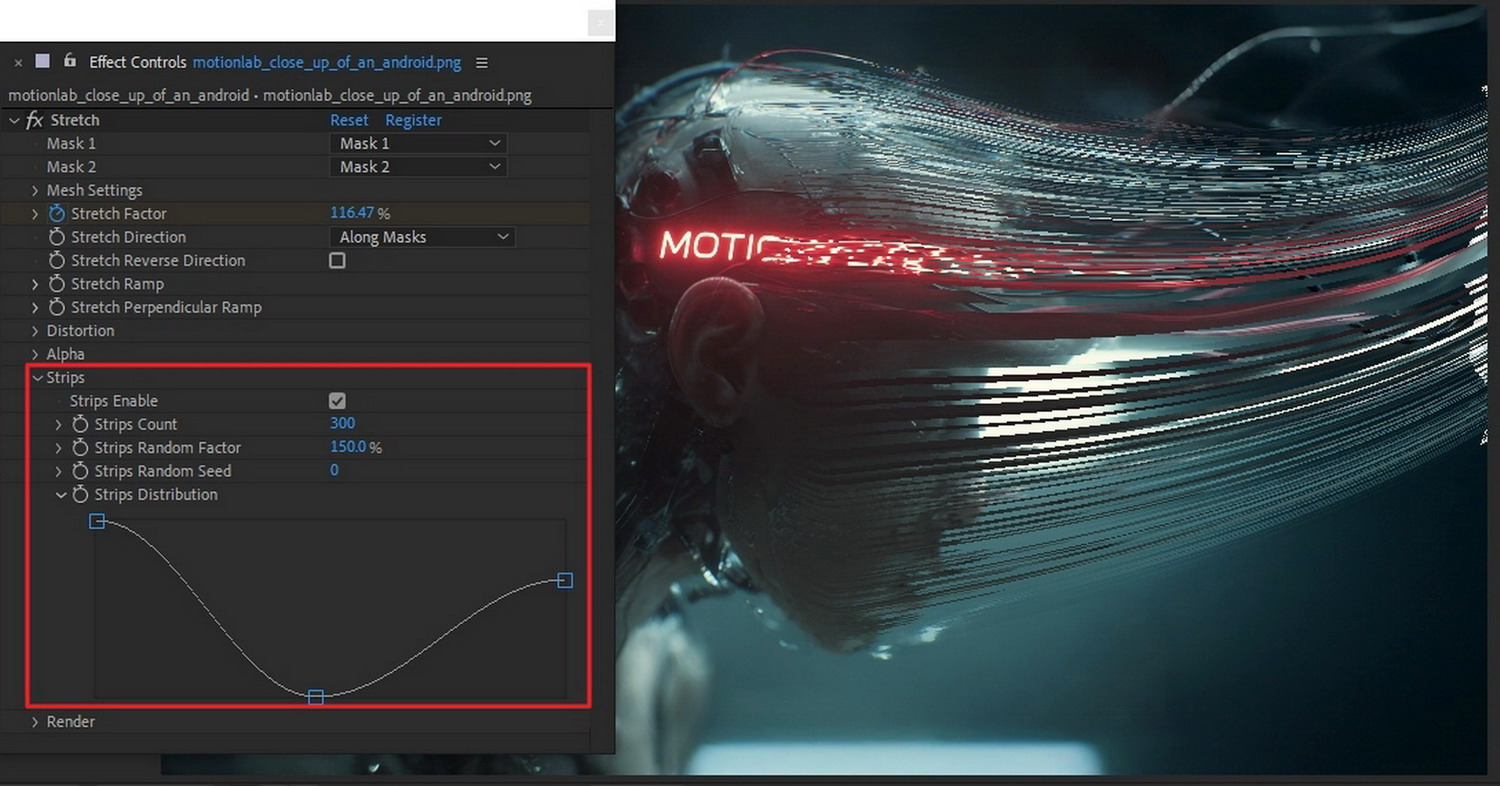
Task: Click the Reset link for Stretch
Action: (x=349, y=120)
